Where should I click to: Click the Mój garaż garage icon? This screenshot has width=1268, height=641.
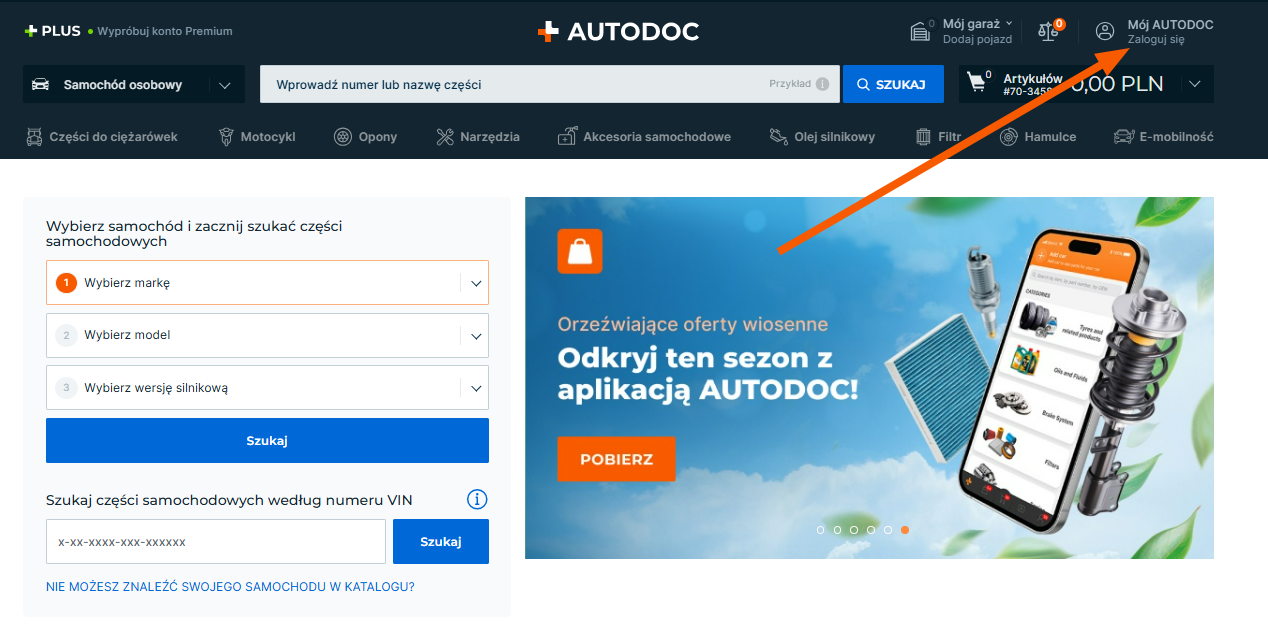920,31
